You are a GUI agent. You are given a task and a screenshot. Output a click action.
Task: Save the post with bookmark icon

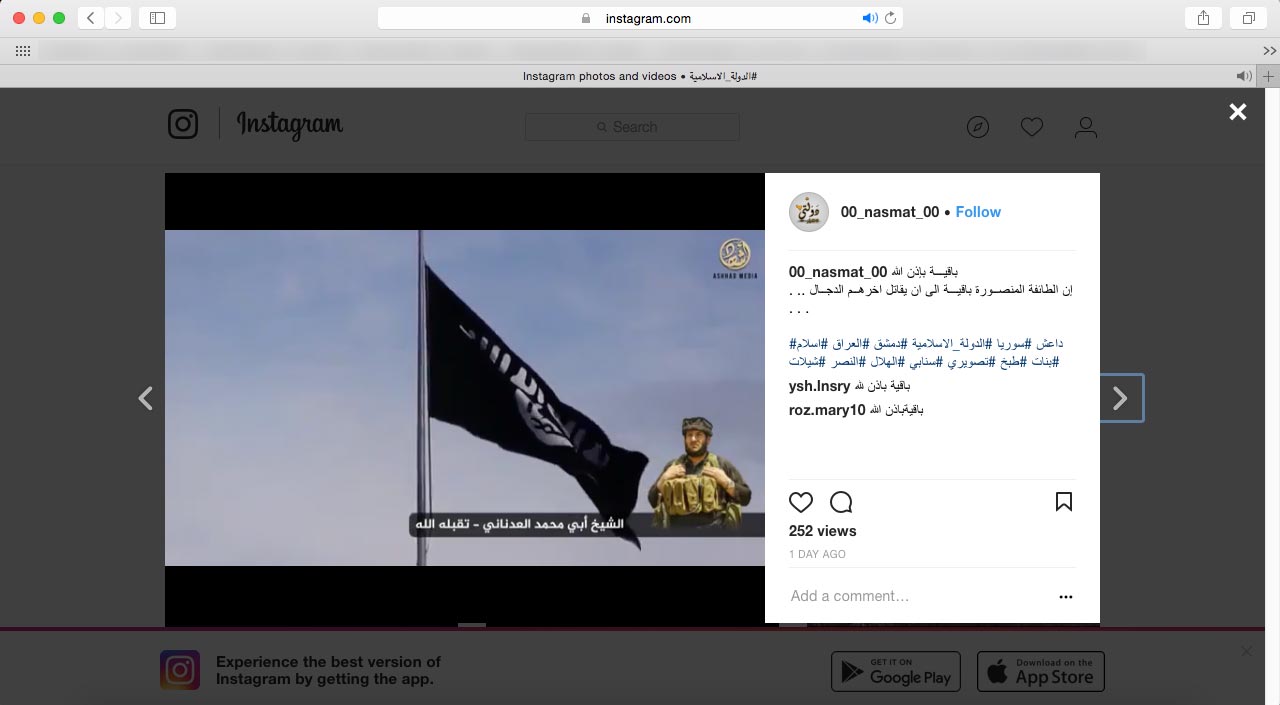click(1064, 502)
